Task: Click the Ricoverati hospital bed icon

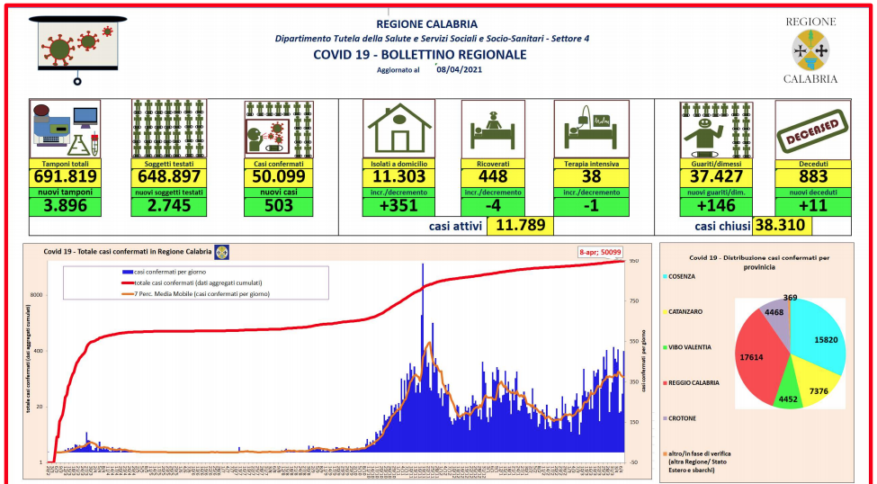Action: [493, 129]
